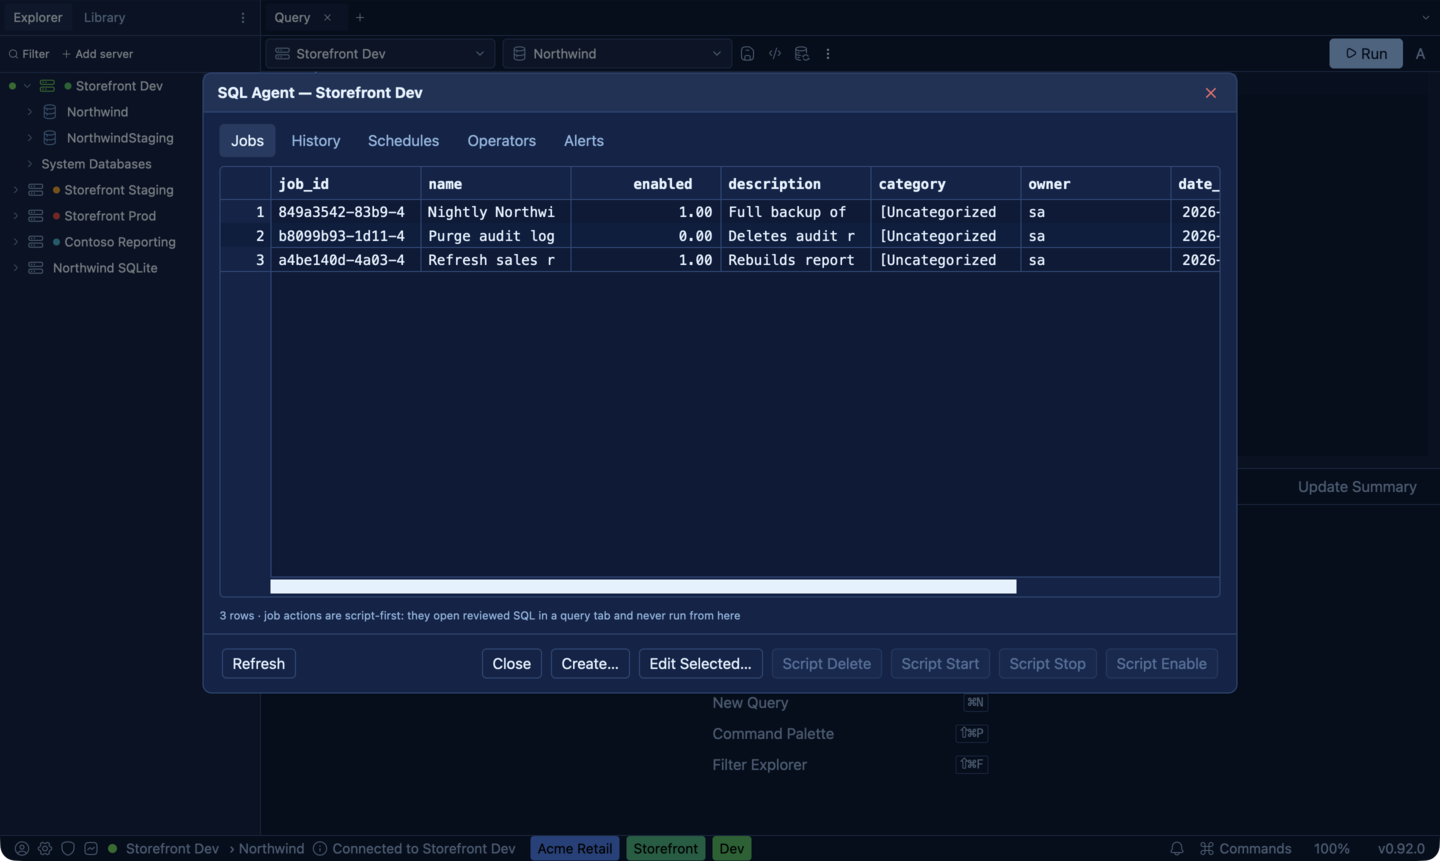This screenshot has height=861, width=1440.
Task: Click Storefront Prod server icon
Action: pos(36,216)
